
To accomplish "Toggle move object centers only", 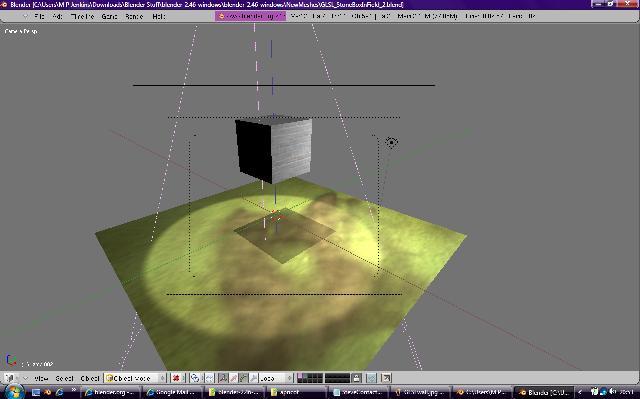I will tap(209, 378).
